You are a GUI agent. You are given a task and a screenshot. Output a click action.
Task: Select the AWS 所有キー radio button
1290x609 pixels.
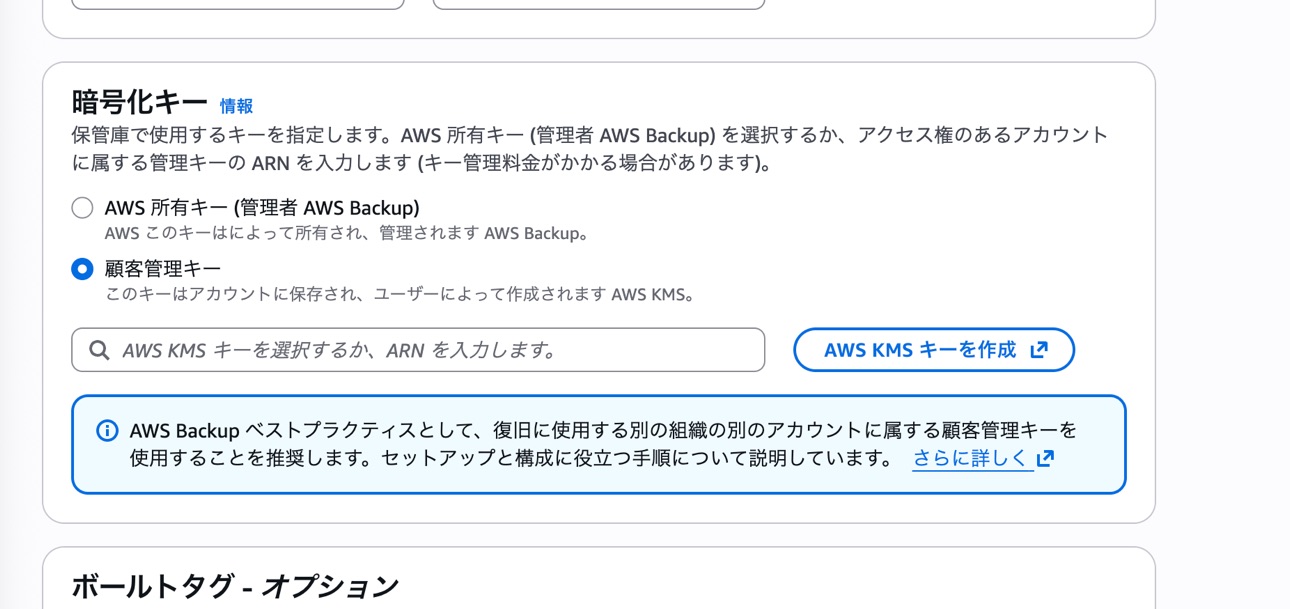coord(82,208)
